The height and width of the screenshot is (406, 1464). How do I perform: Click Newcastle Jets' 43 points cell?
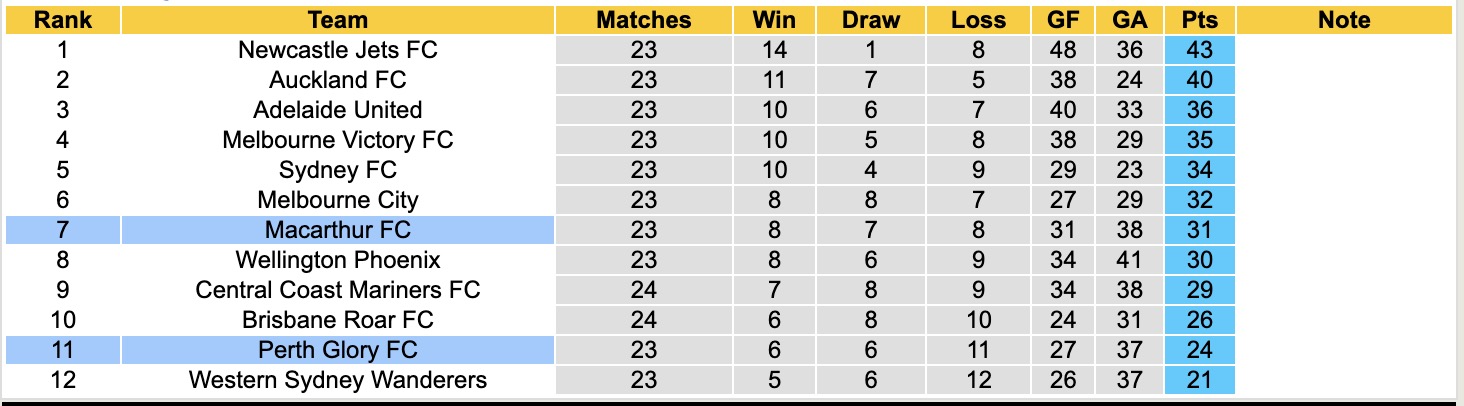point(1199,50)
